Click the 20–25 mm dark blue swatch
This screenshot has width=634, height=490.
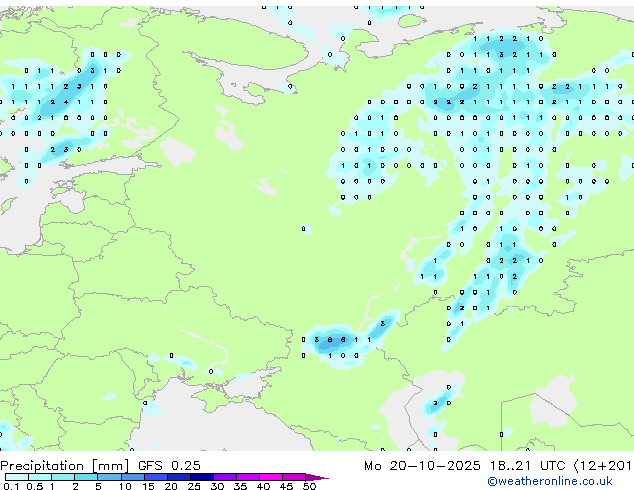coord(179,477)
